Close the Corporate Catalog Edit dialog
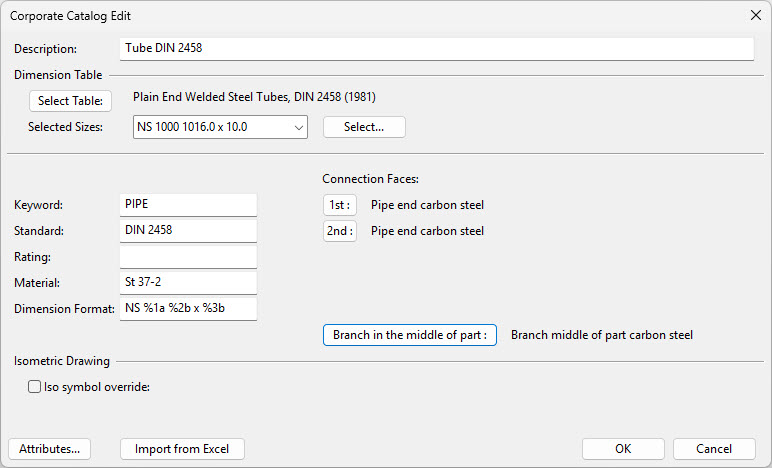 755,16
